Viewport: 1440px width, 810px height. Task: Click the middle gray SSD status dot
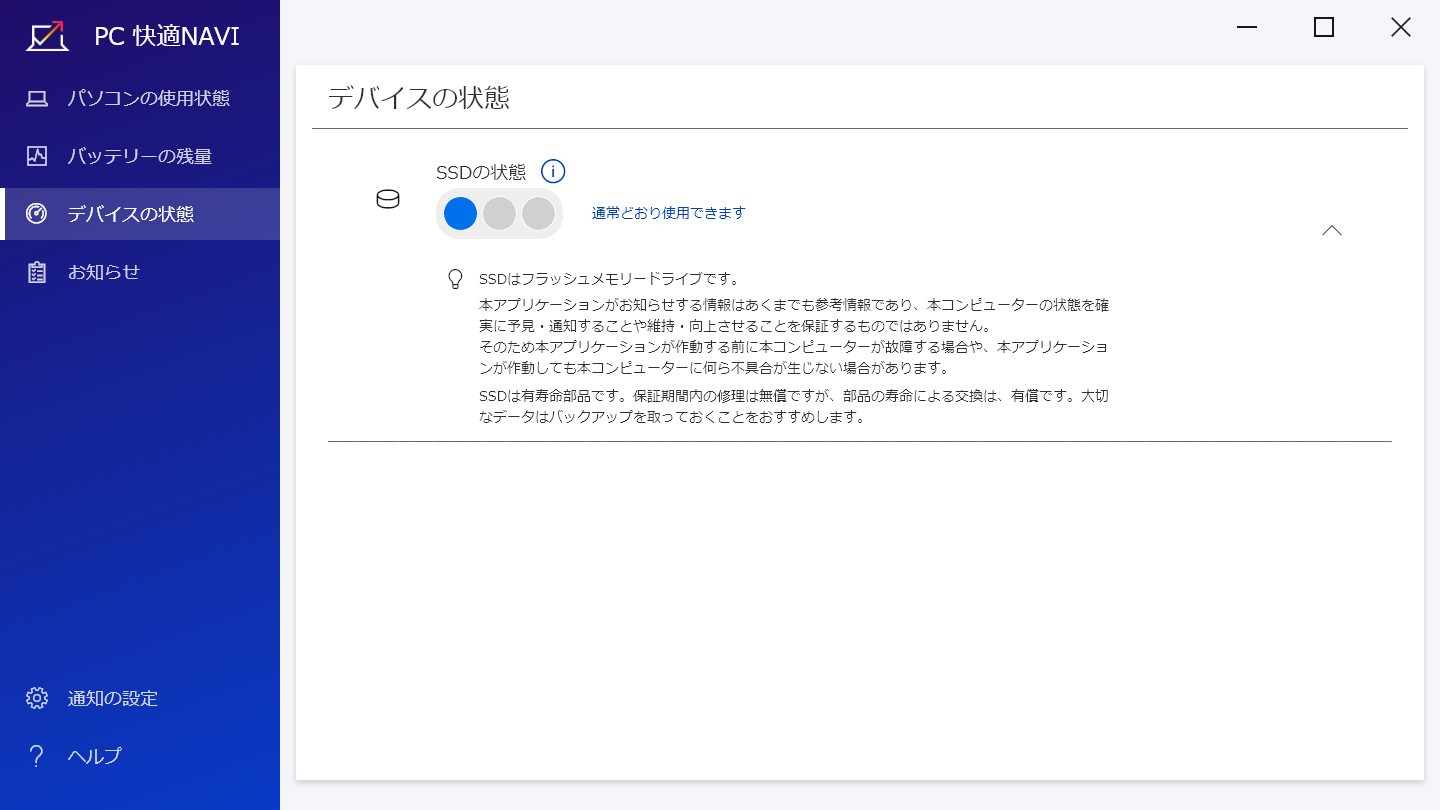coord(499,214)
